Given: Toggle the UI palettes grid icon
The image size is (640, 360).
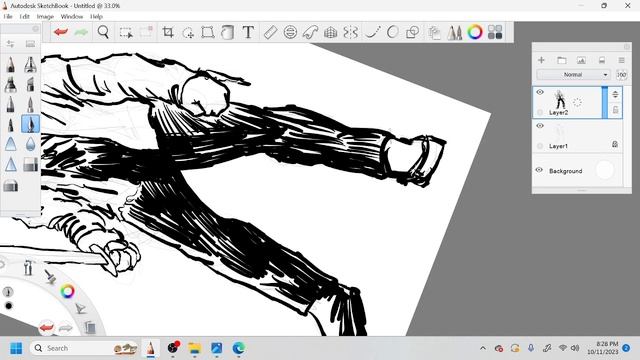Looking at the screenshot, I should (495, 32).
